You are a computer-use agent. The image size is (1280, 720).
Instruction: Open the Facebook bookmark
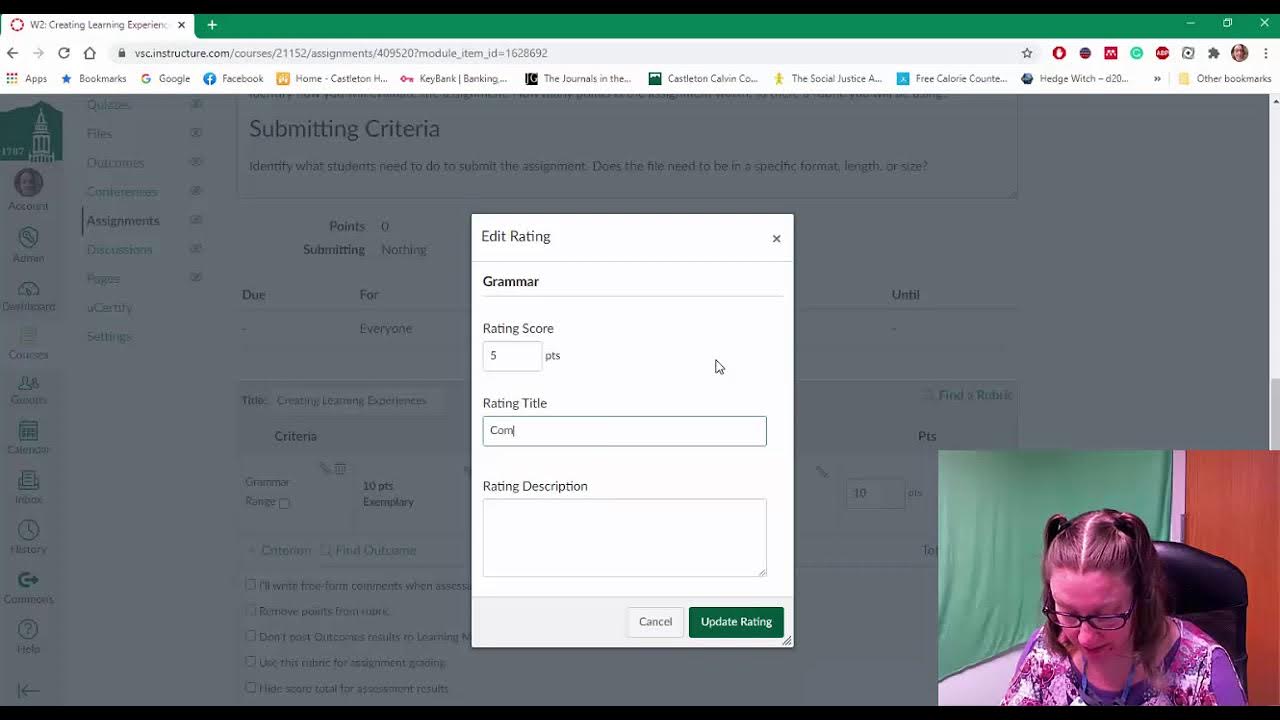(x=233, y=78)
